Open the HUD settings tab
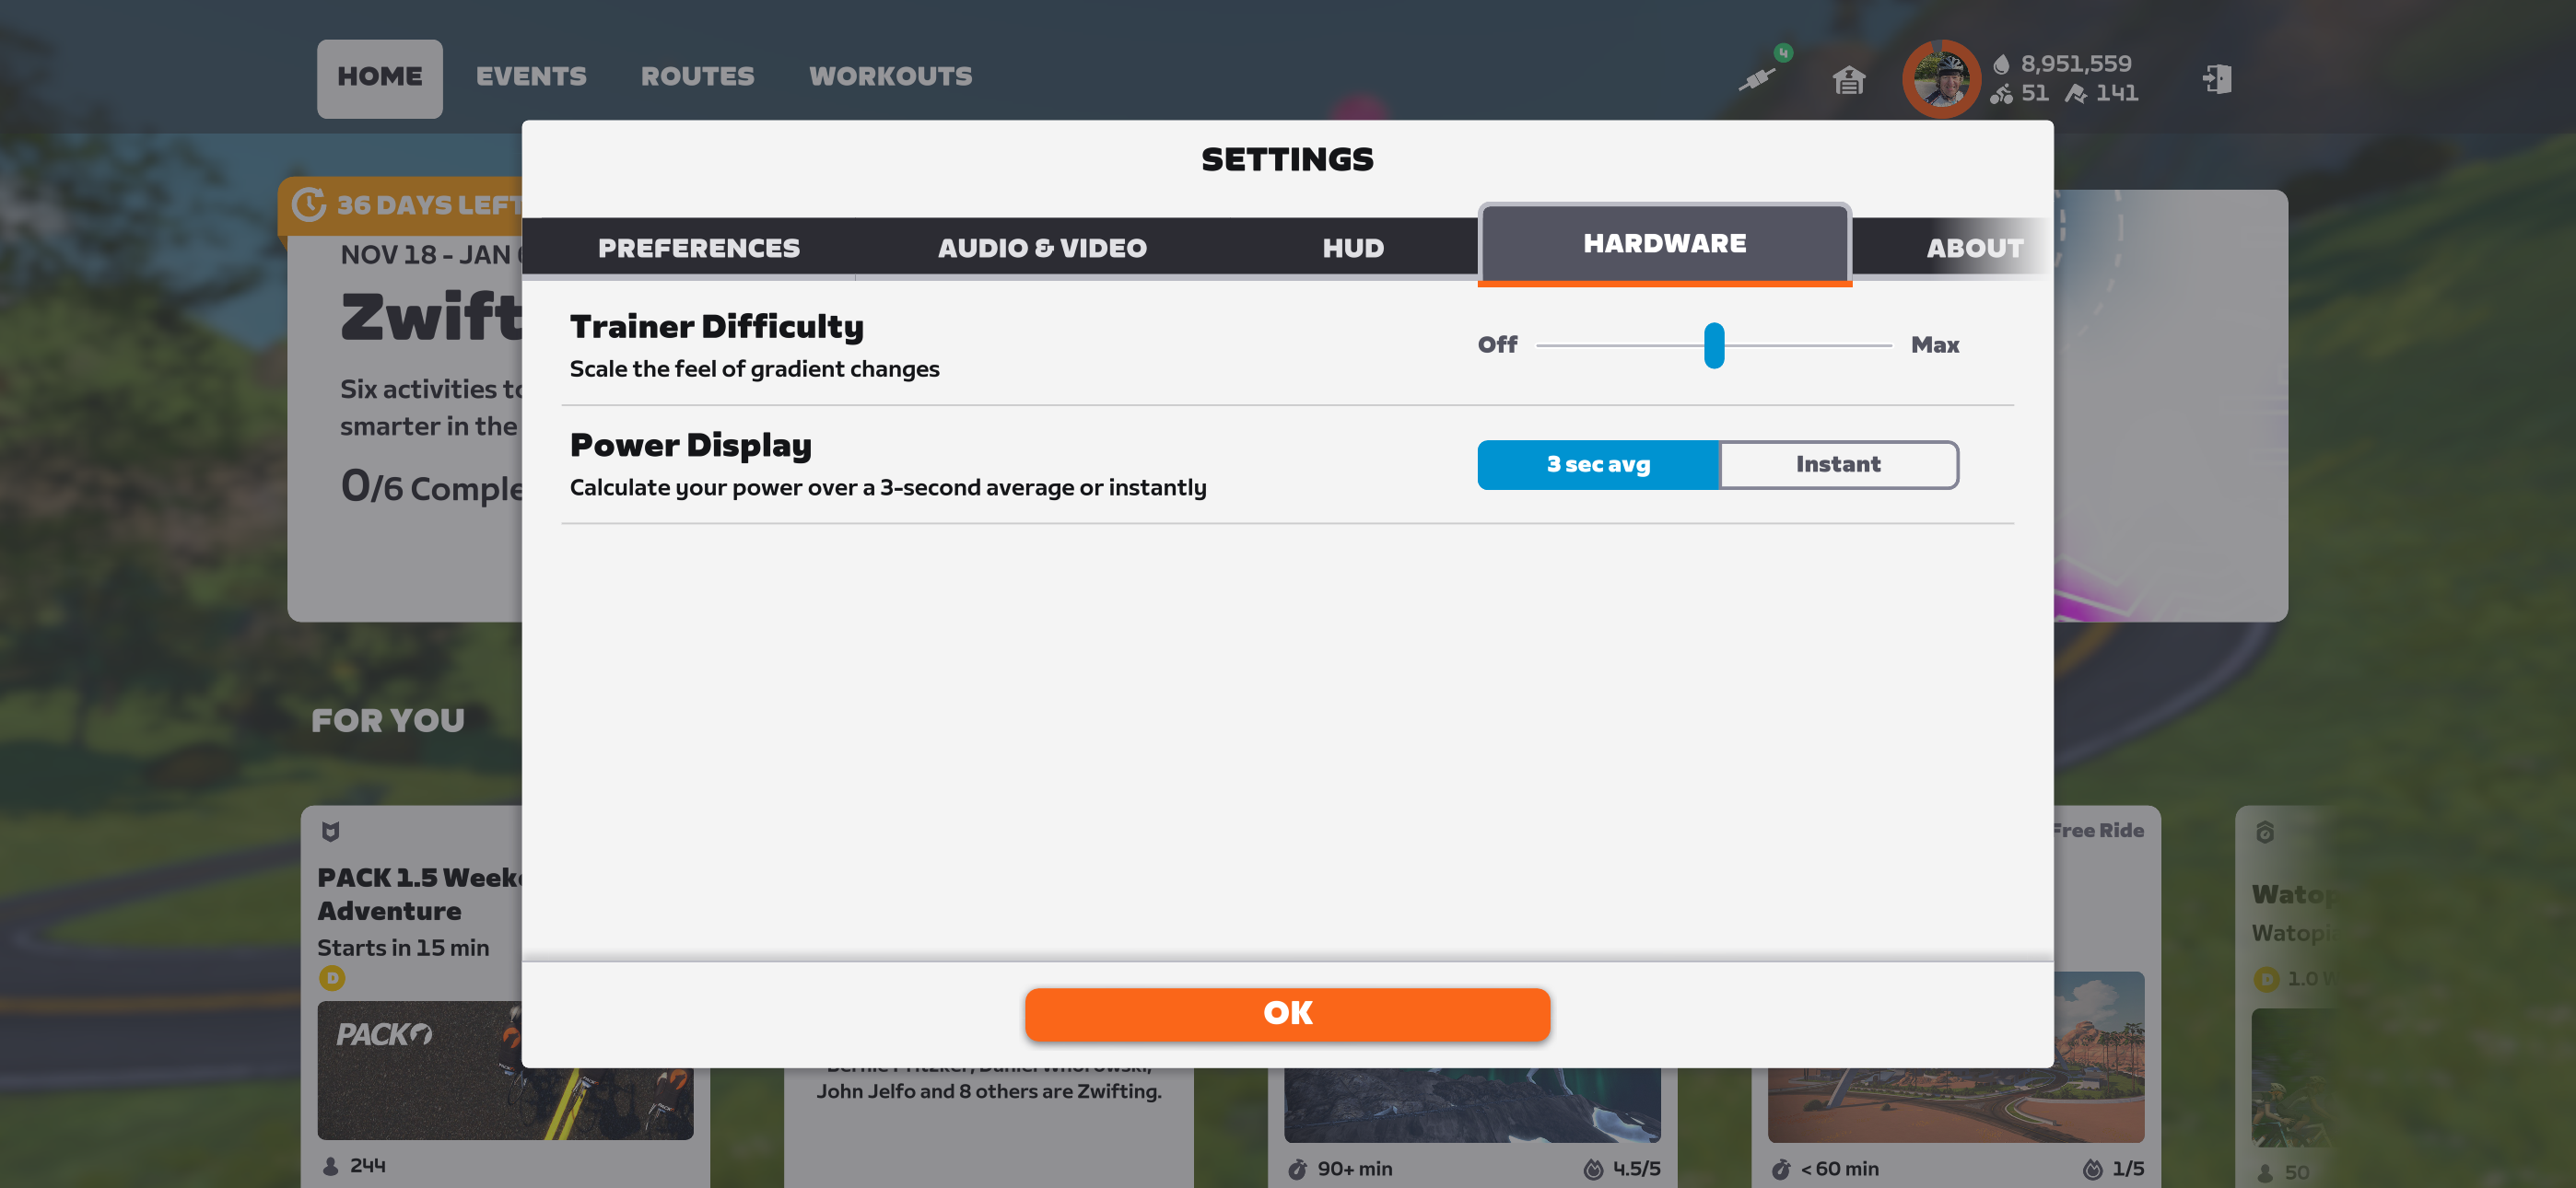This screenshot has width=2576, height=1188. point(1353,248)
